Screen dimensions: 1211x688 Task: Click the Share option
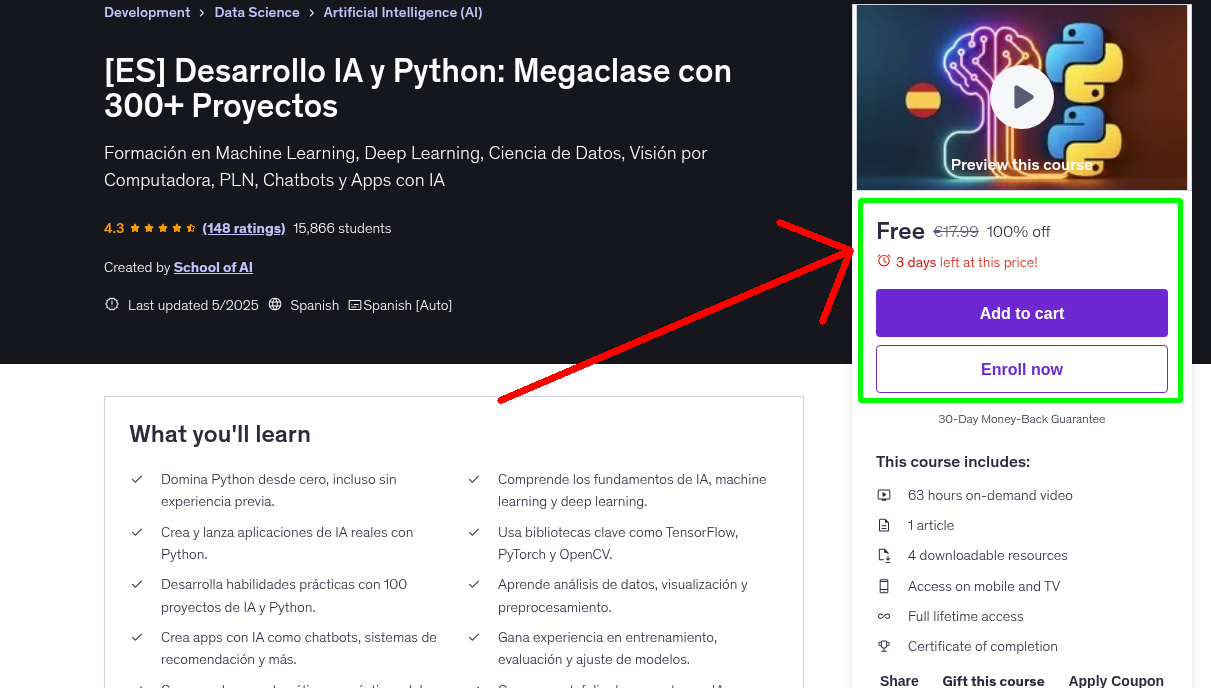coord(898,679)
